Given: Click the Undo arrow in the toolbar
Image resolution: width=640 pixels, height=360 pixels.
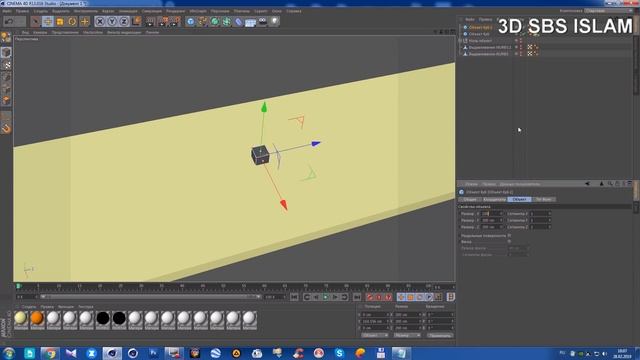Looking at the screenshot, I should (9, 21).
